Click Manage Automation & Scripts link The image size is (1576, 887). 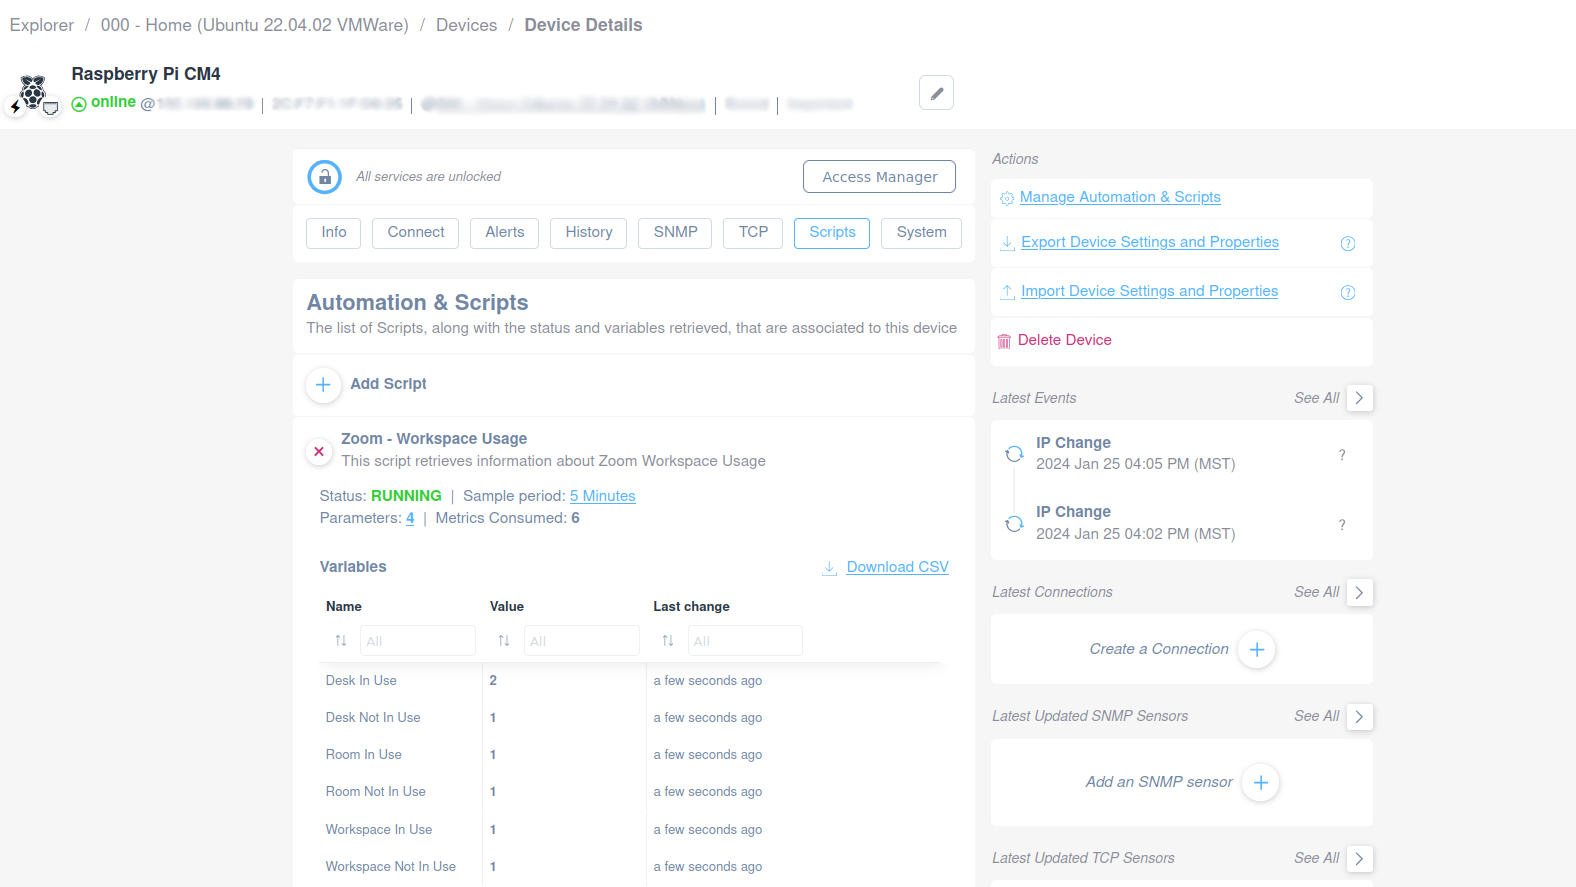tap(1120, 198)
